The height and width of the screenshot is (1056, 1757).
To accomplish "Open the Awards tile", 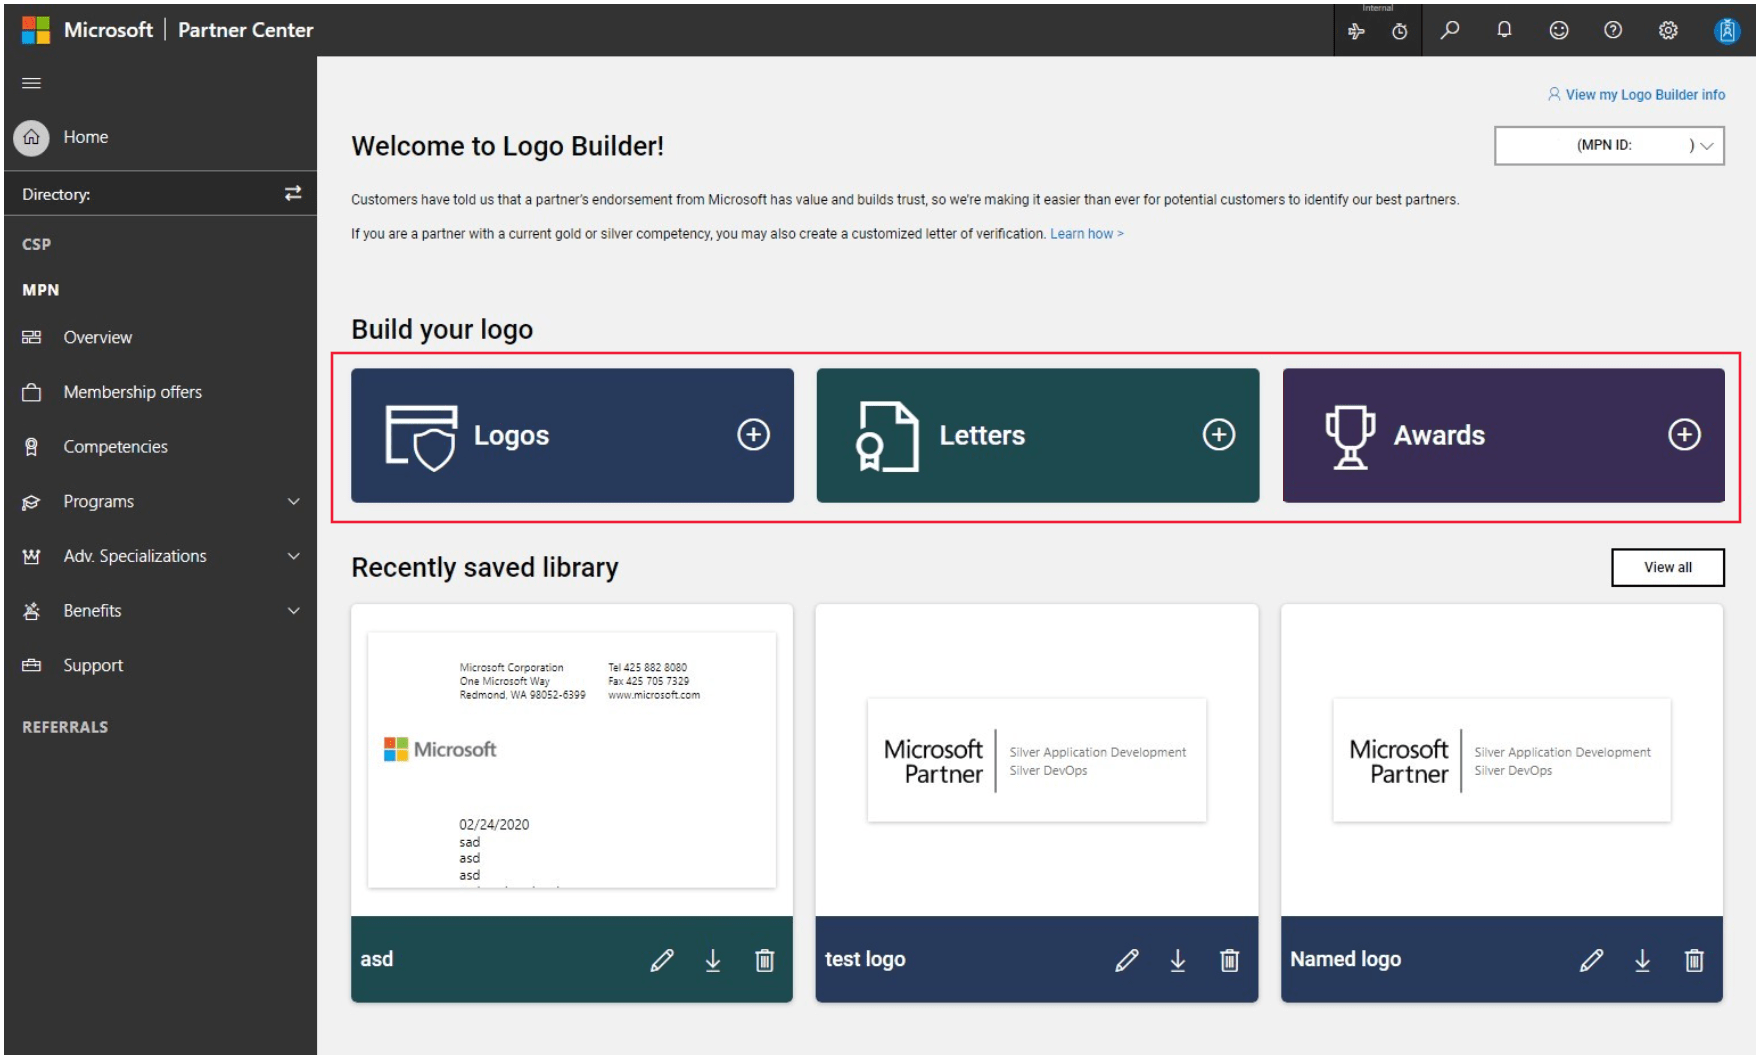I will pyautogui.click(x=1503, y=435).
